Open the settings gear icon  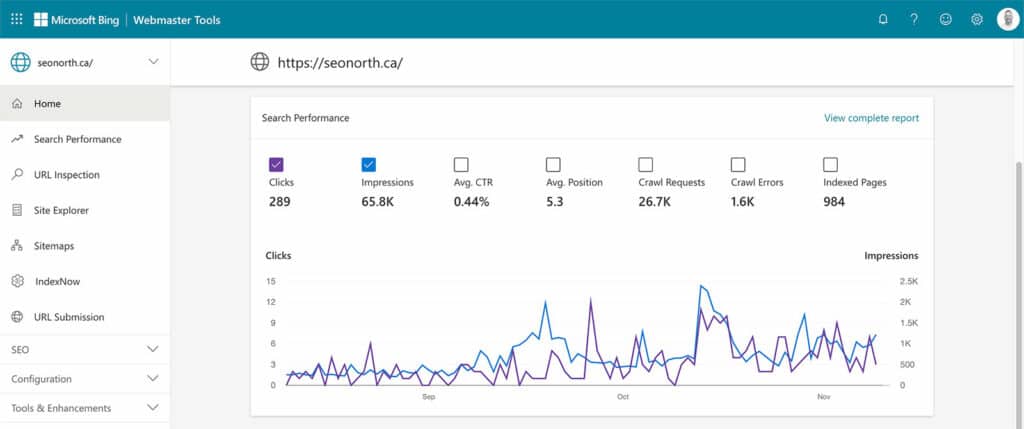point(977,20)
